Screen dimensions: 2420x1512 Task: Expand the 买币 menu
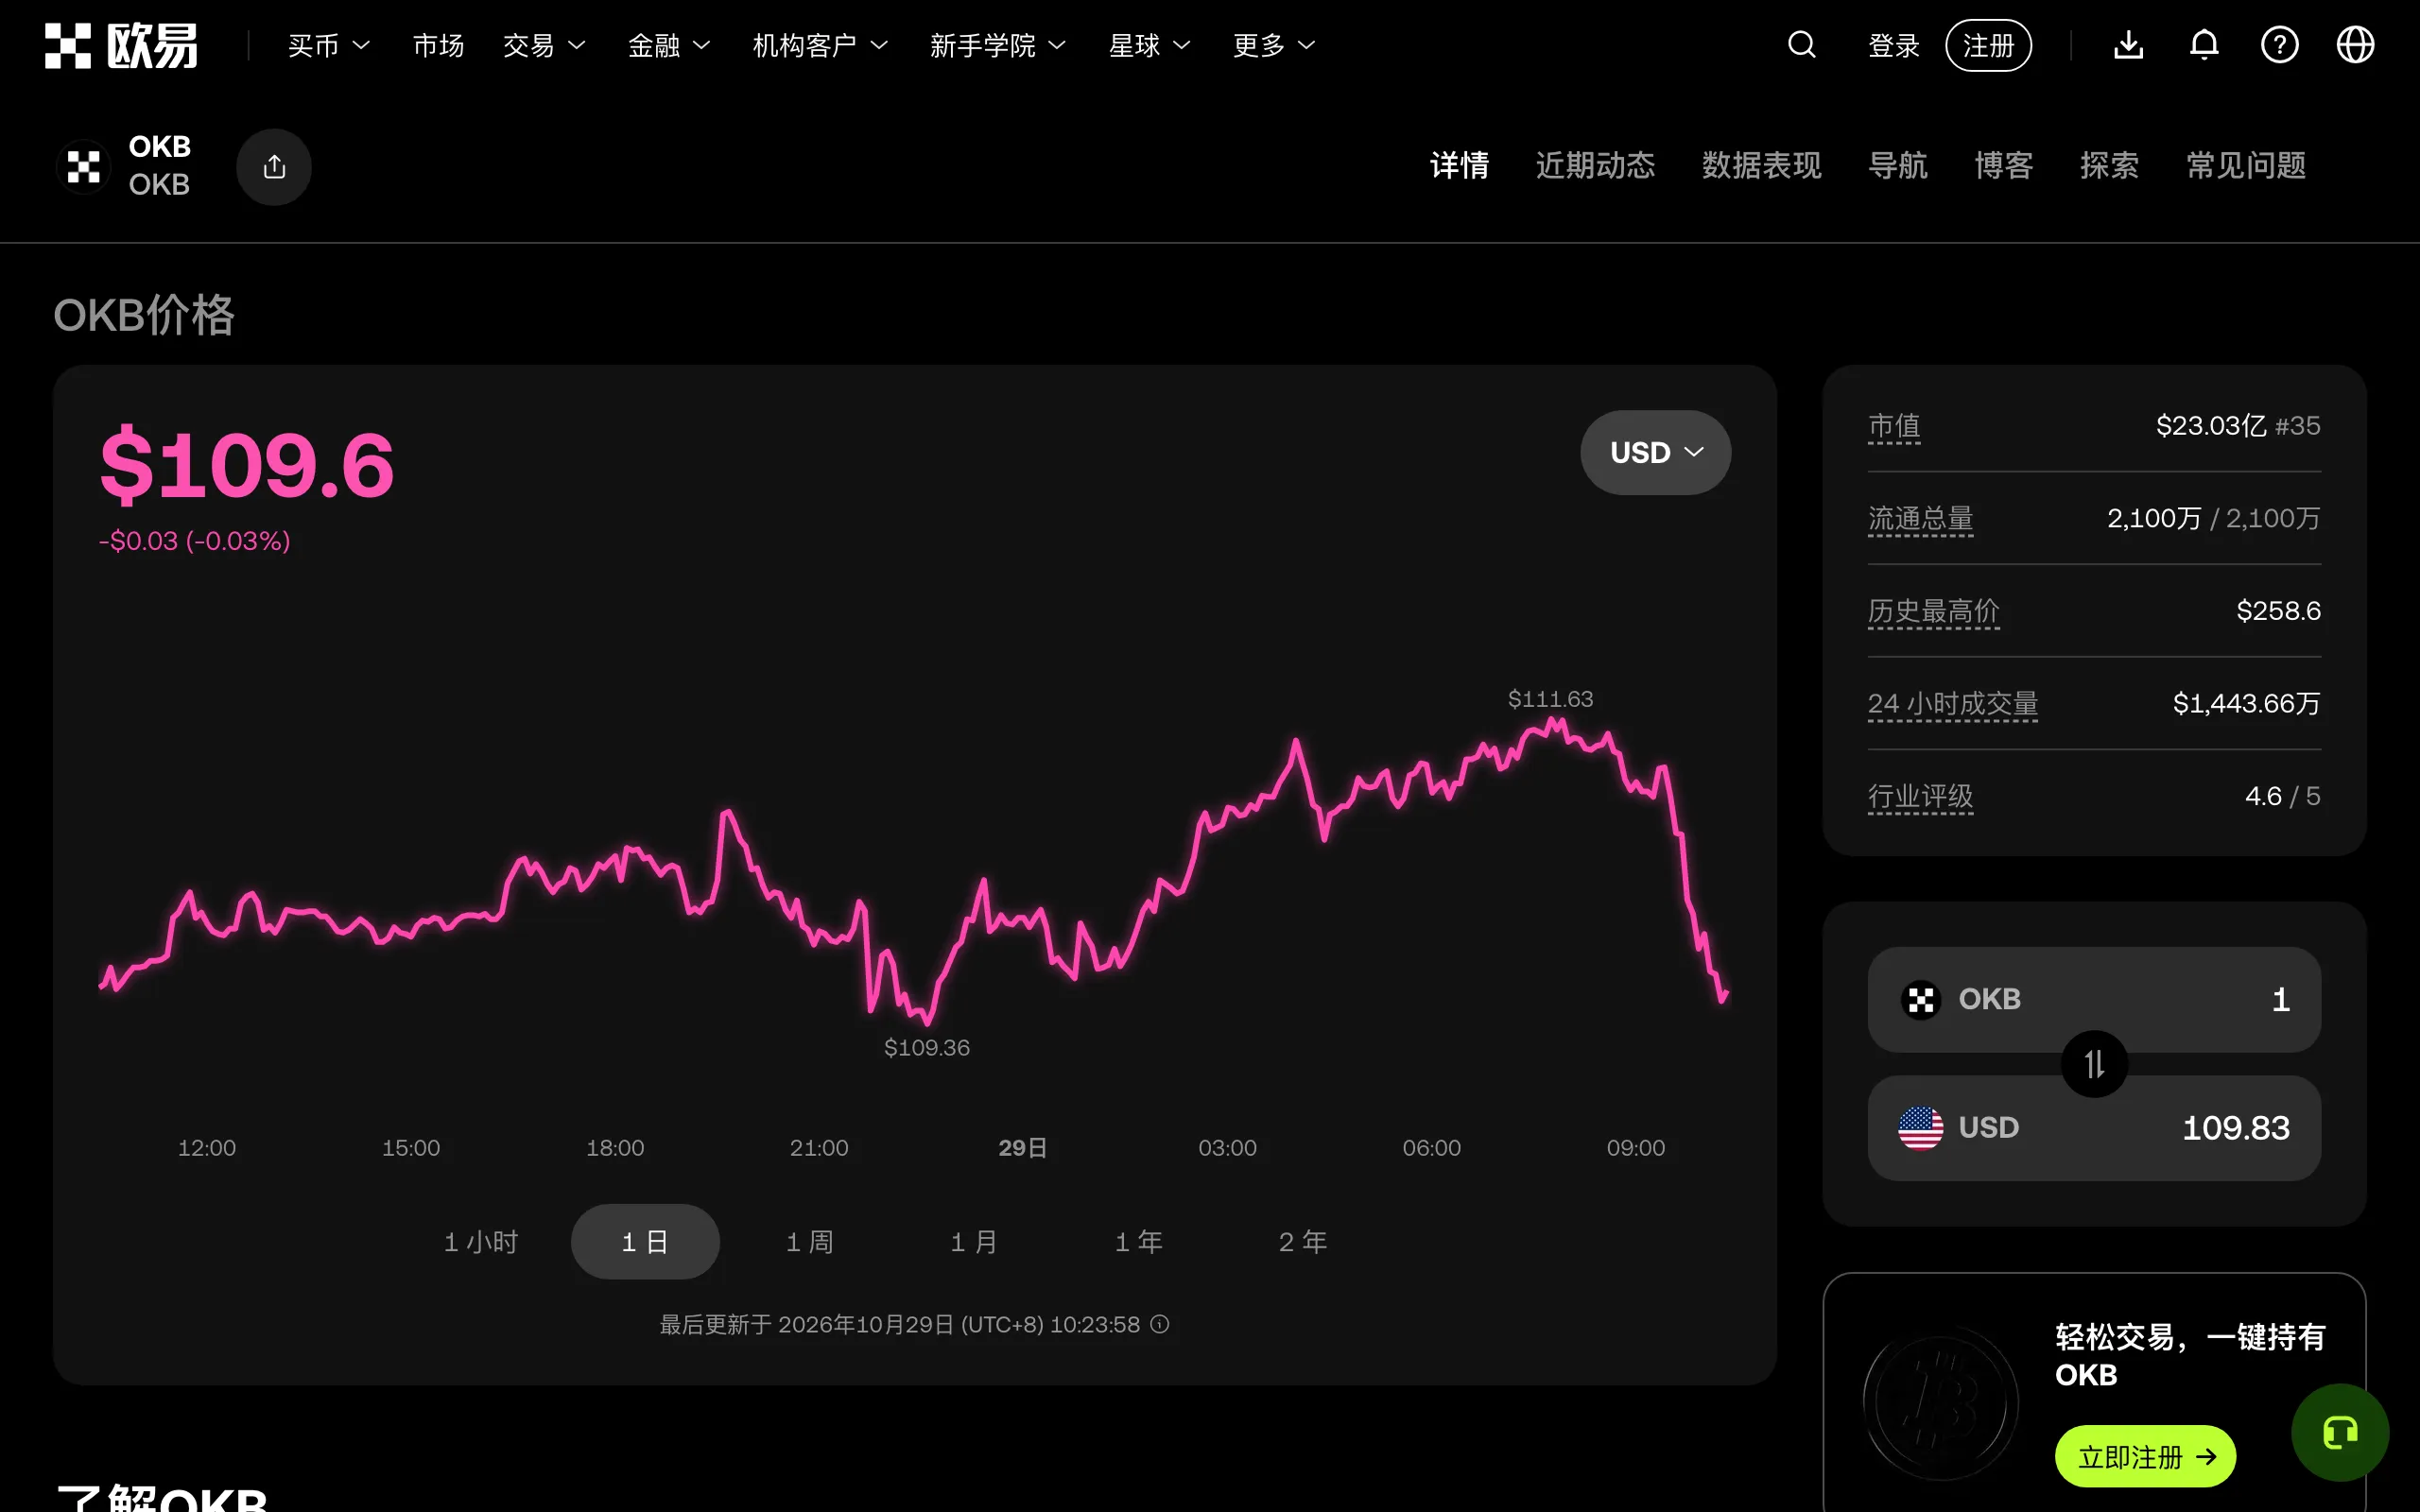pos(329,46)
